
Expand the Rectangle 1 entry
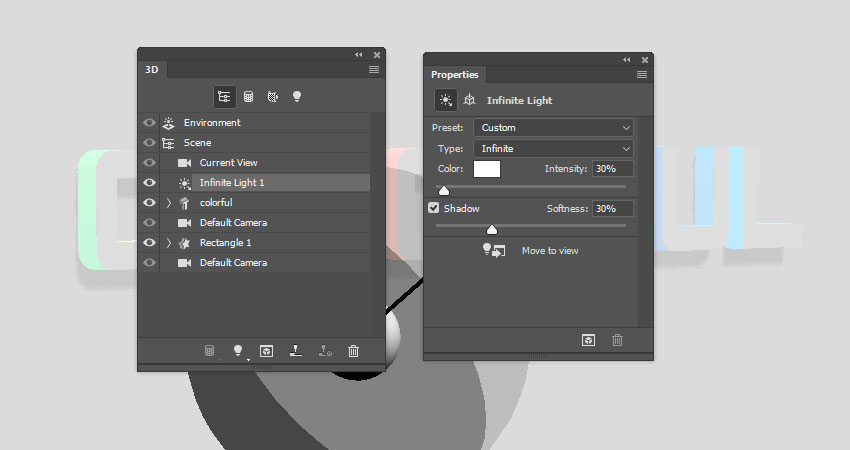click(x=169, y=243)
